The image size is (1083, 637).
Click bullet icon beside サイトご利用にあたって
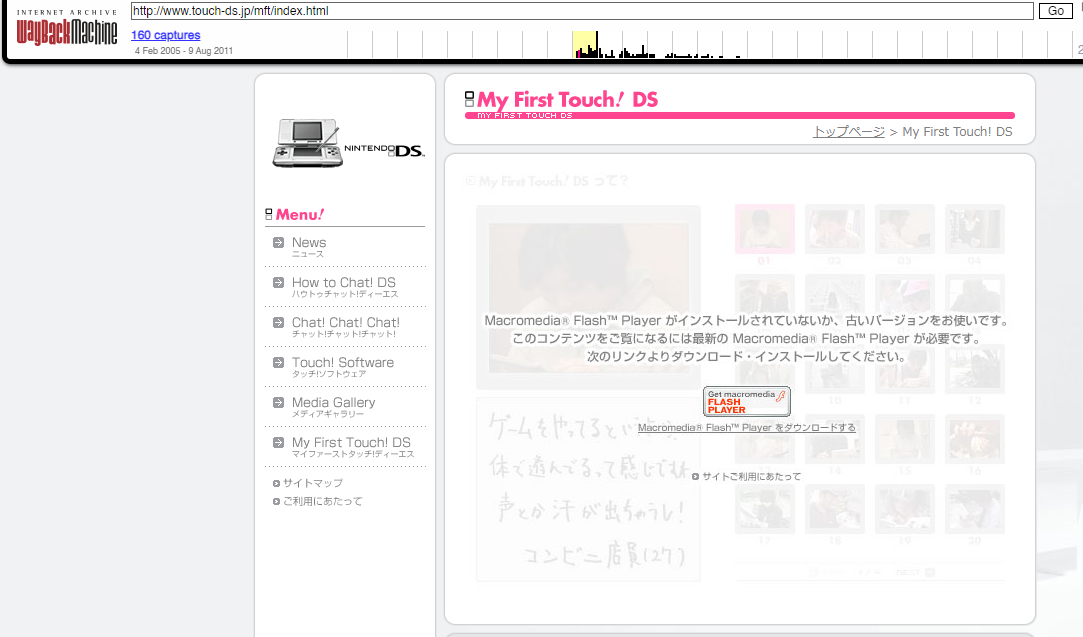click(696, 477)
